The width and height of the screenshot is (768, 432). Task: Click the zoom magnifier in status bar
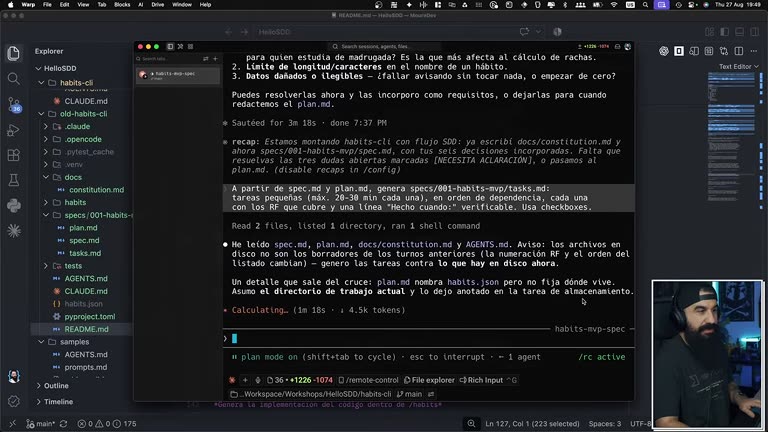click(471, 424)
